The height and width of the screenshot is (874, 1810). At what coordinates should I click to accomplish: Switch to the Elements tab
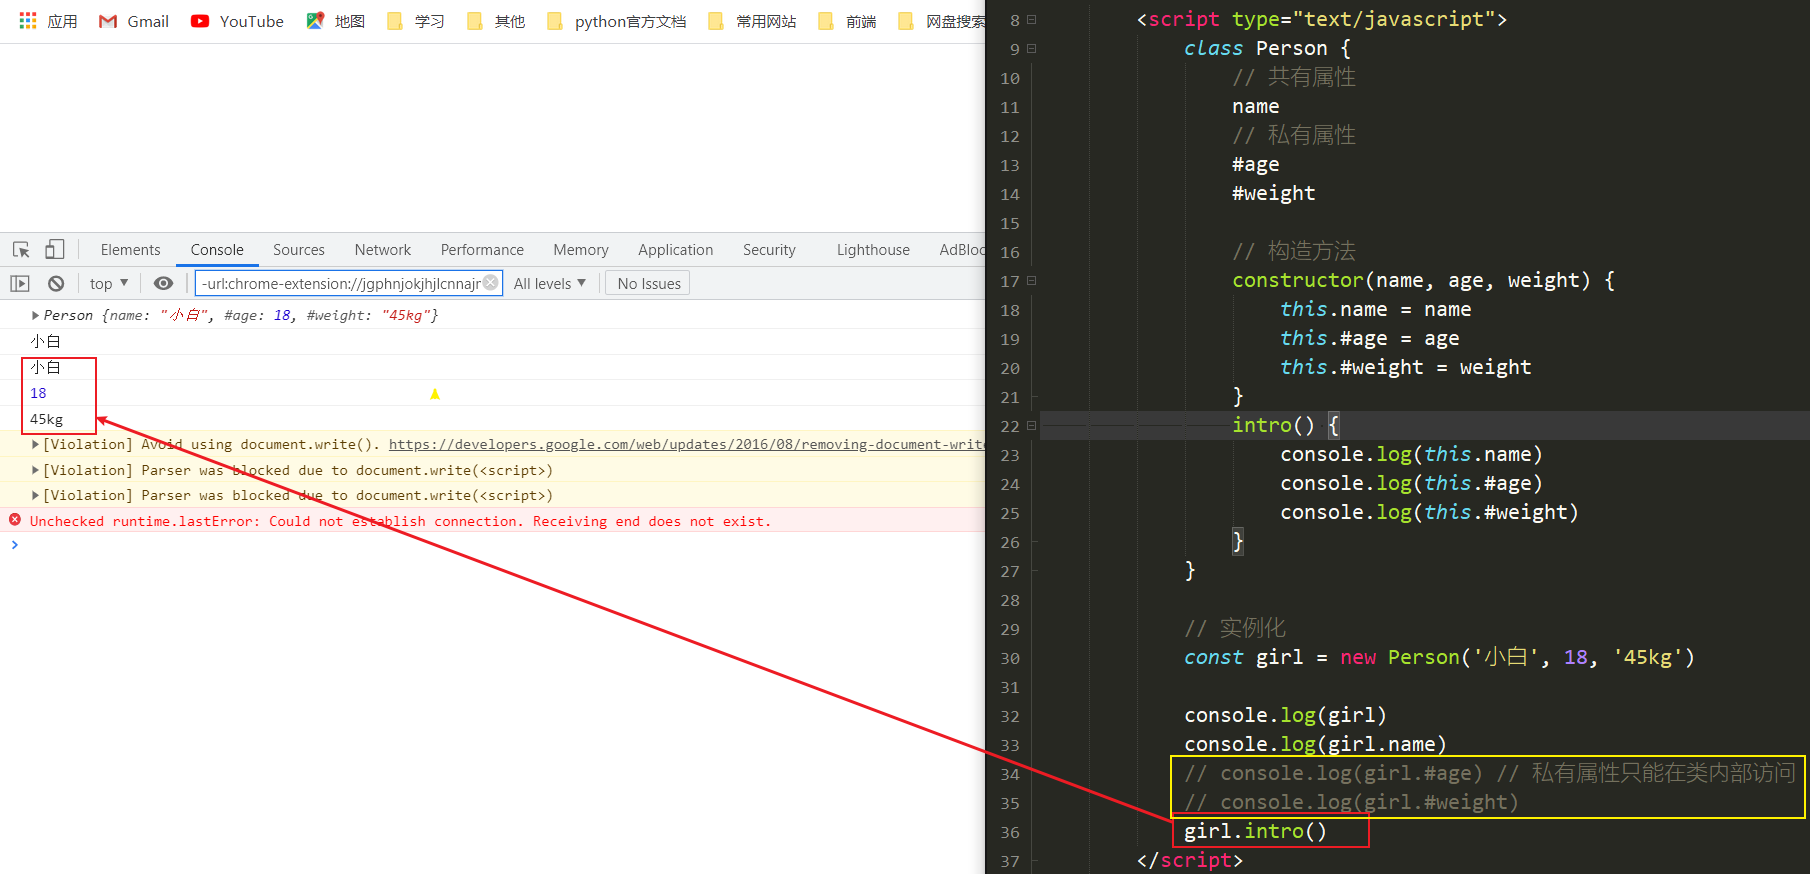(130, 250)
